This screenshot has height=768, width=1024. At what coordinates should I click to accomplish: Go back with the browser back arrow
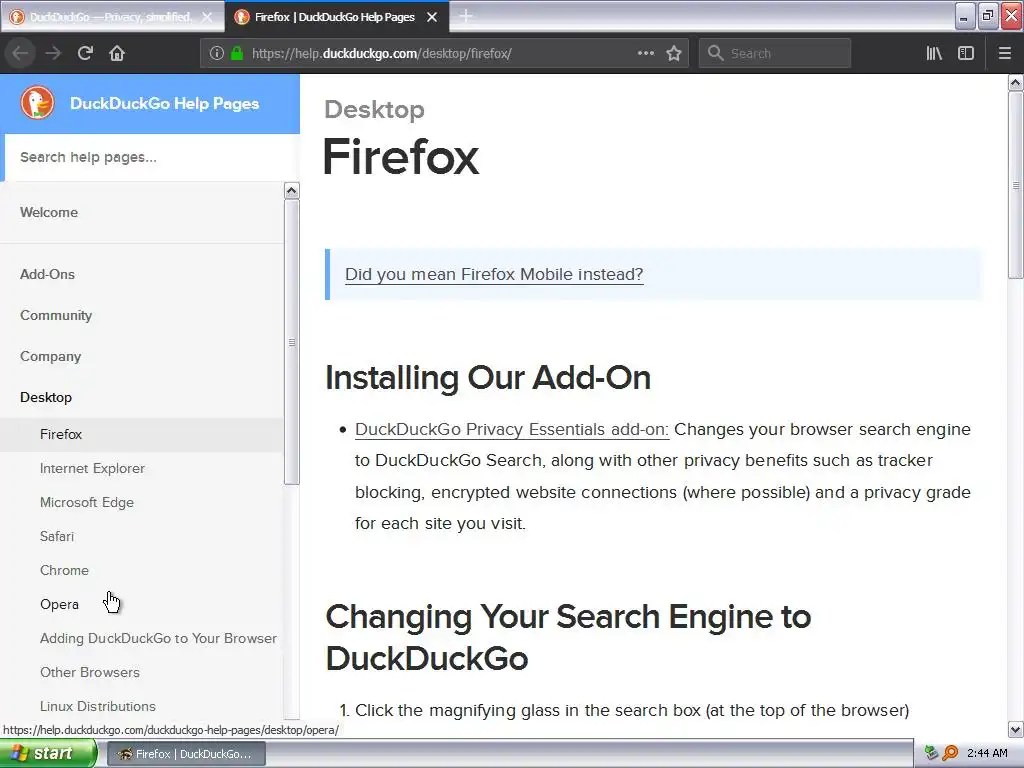(x=20, y=53)
